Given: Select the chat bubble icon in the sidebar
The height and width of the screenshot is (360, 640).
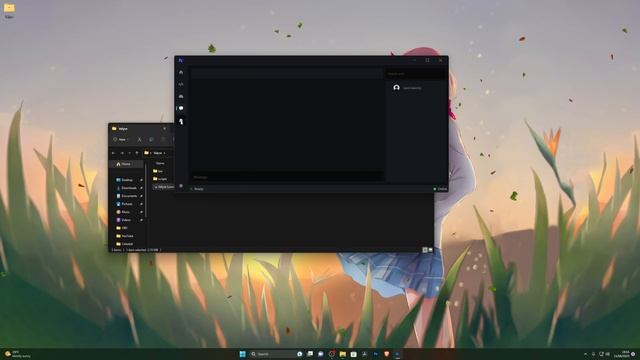Looking at the screenshot, I should click(181, 108).
